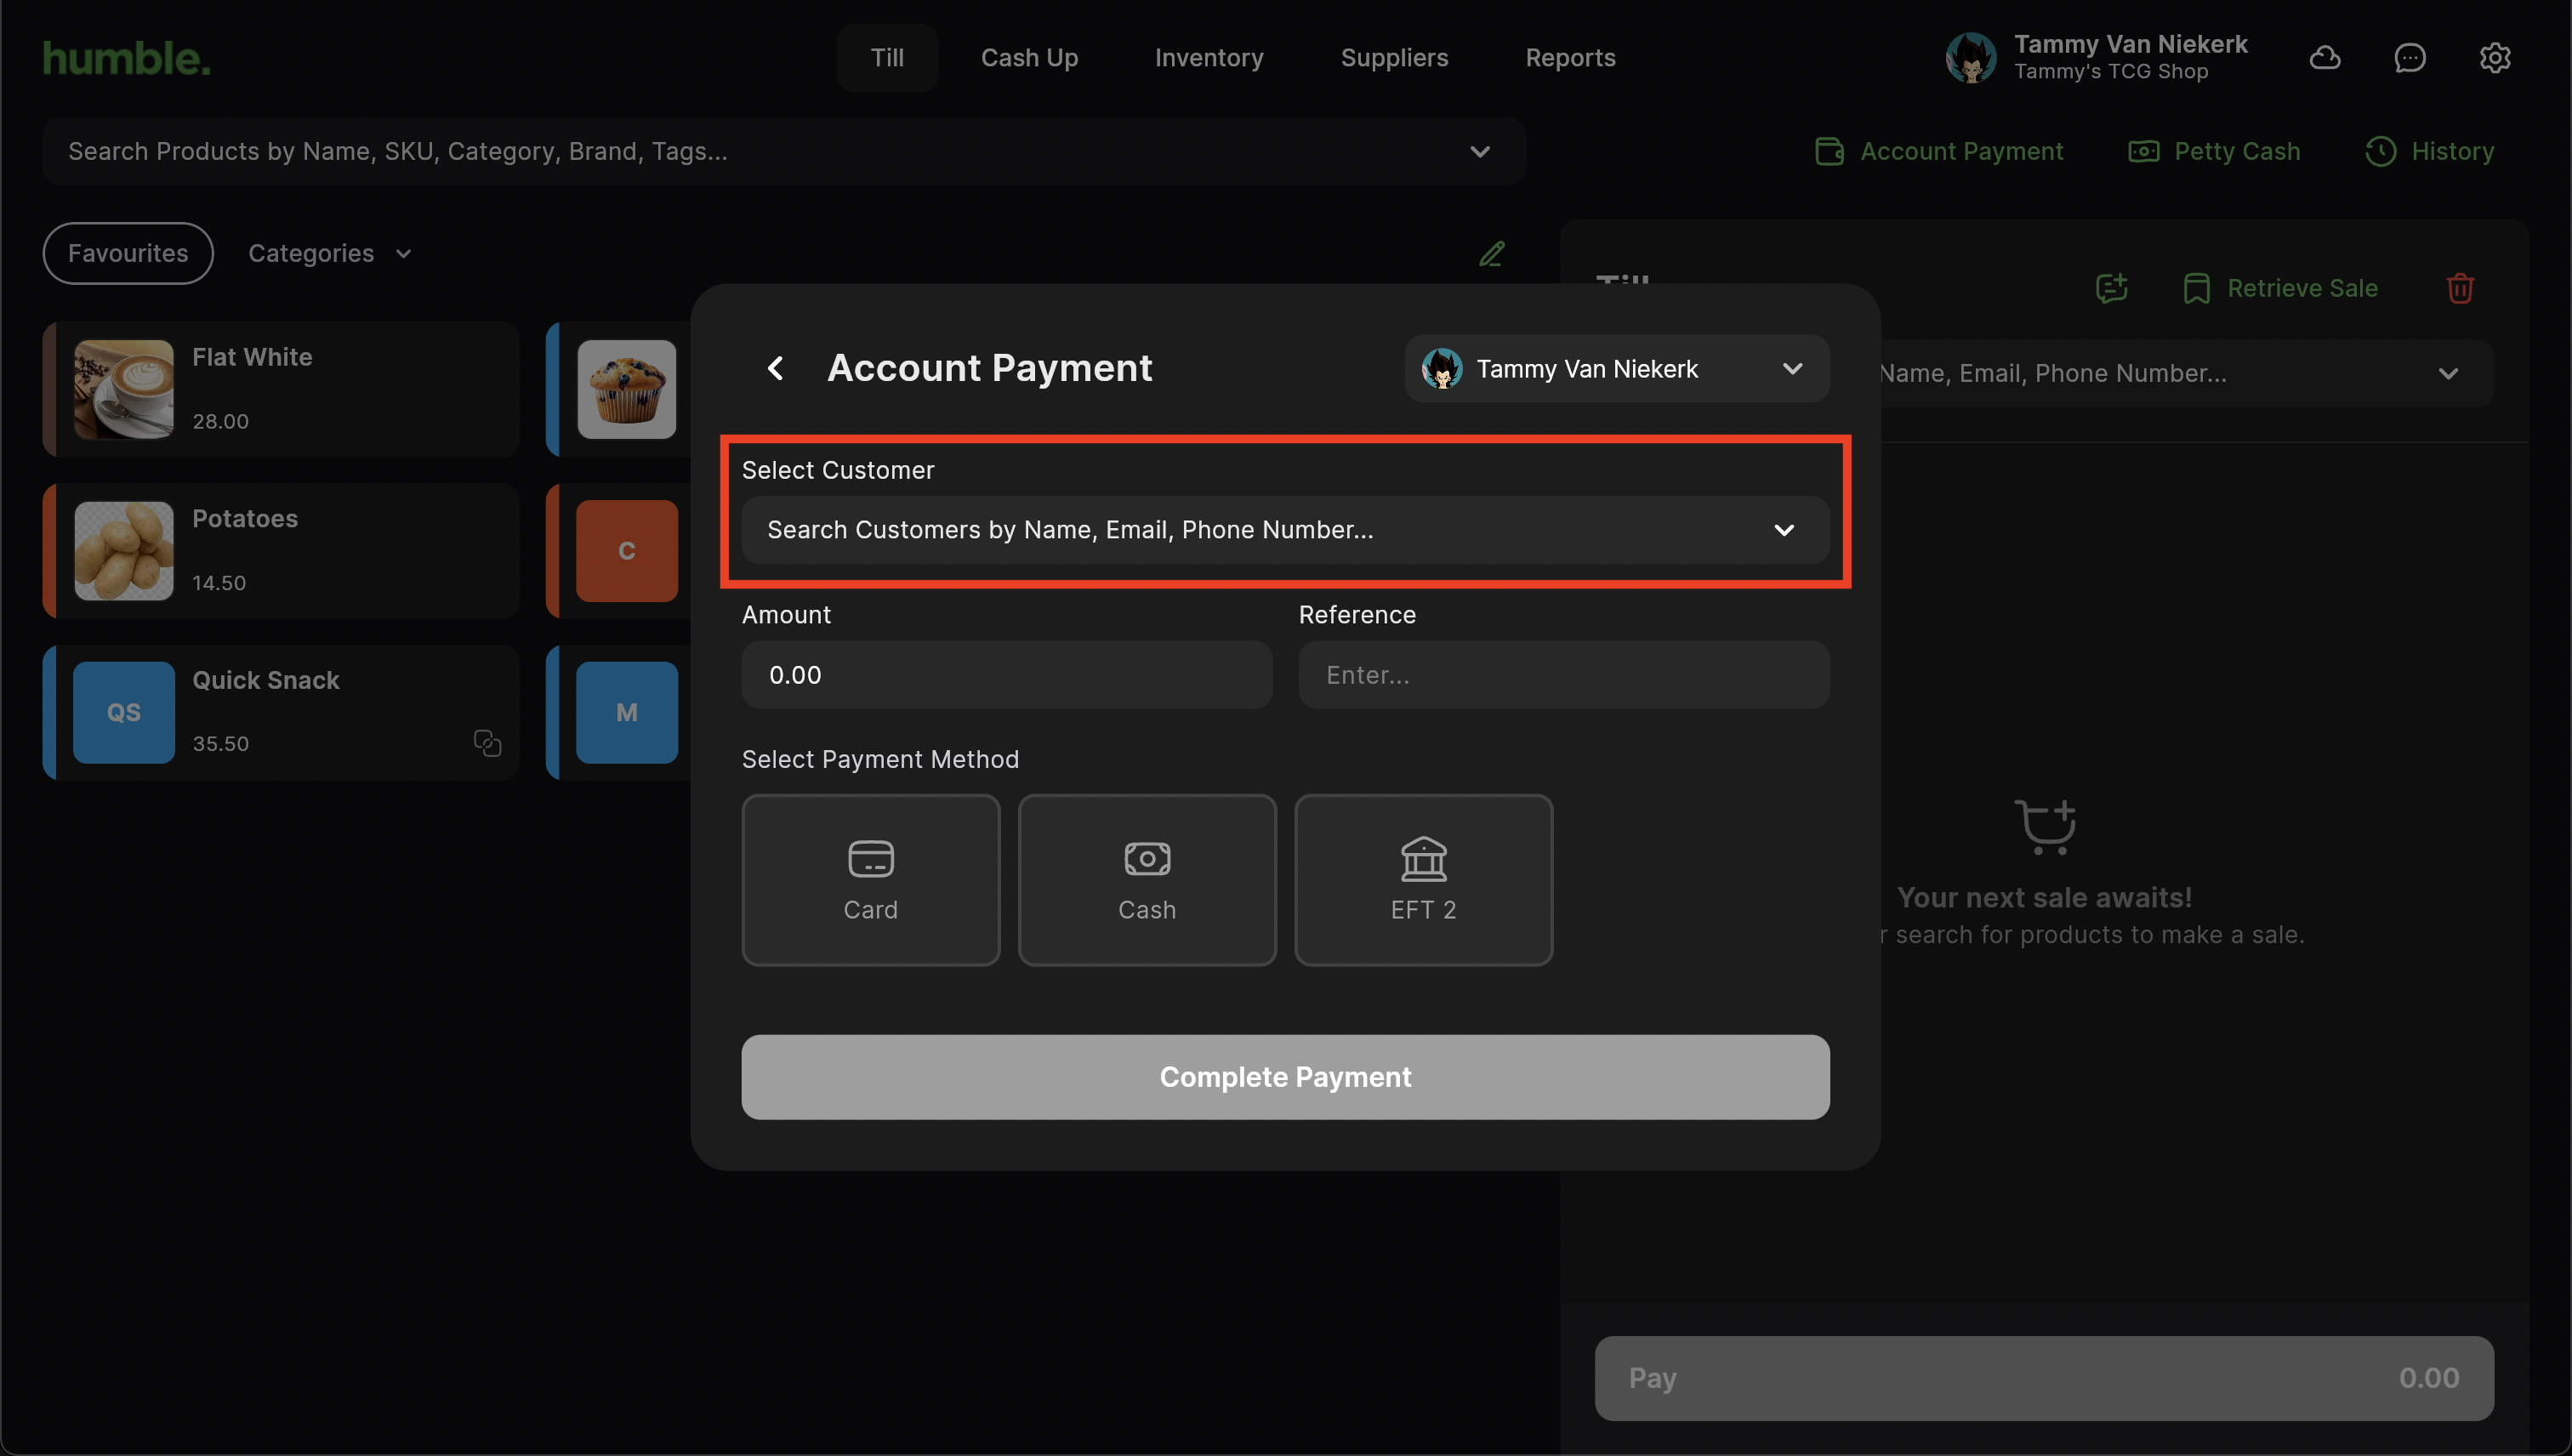The width and height of the screenshot is (2572, 1456).
Task: Click the red trash icon
Action: tap(2460, 288)
